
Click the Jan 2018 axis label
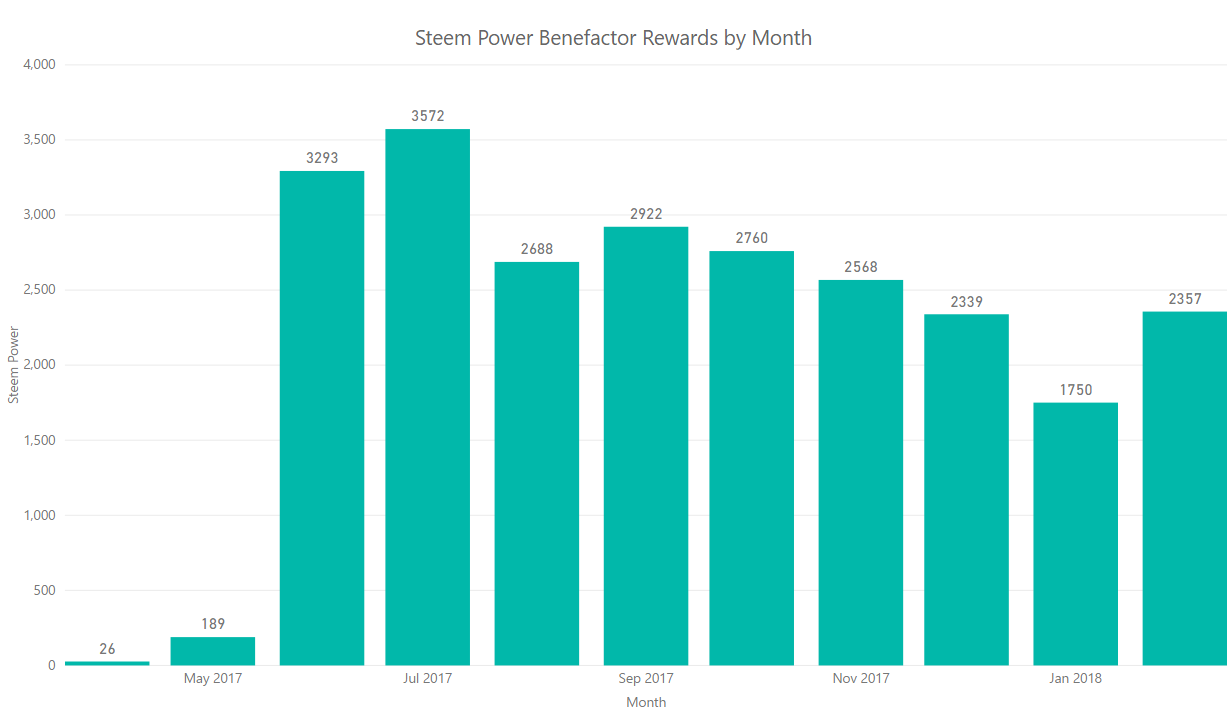(x=1076, y=678)
